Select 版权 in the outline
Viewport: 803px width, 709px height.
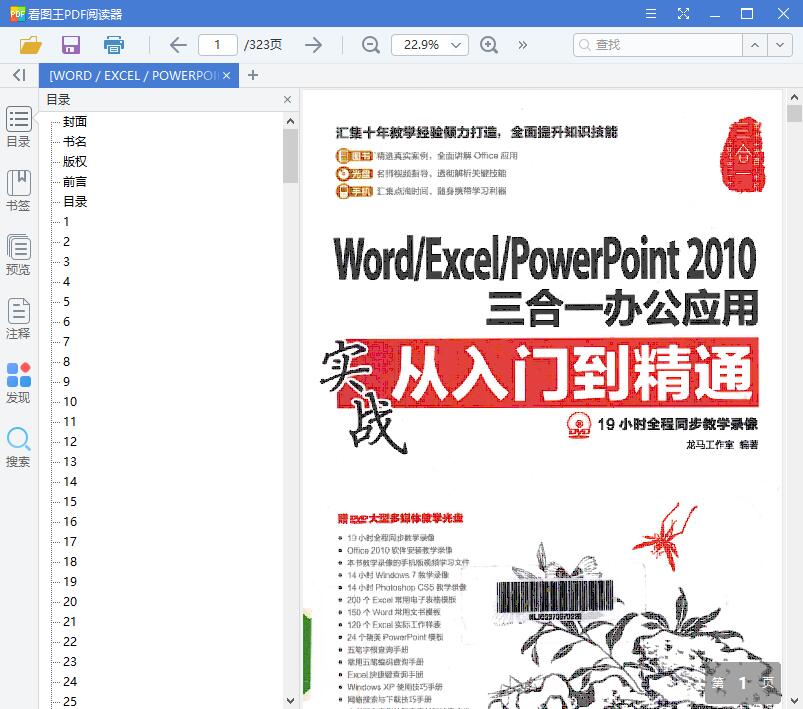click(x=75, y=161)
